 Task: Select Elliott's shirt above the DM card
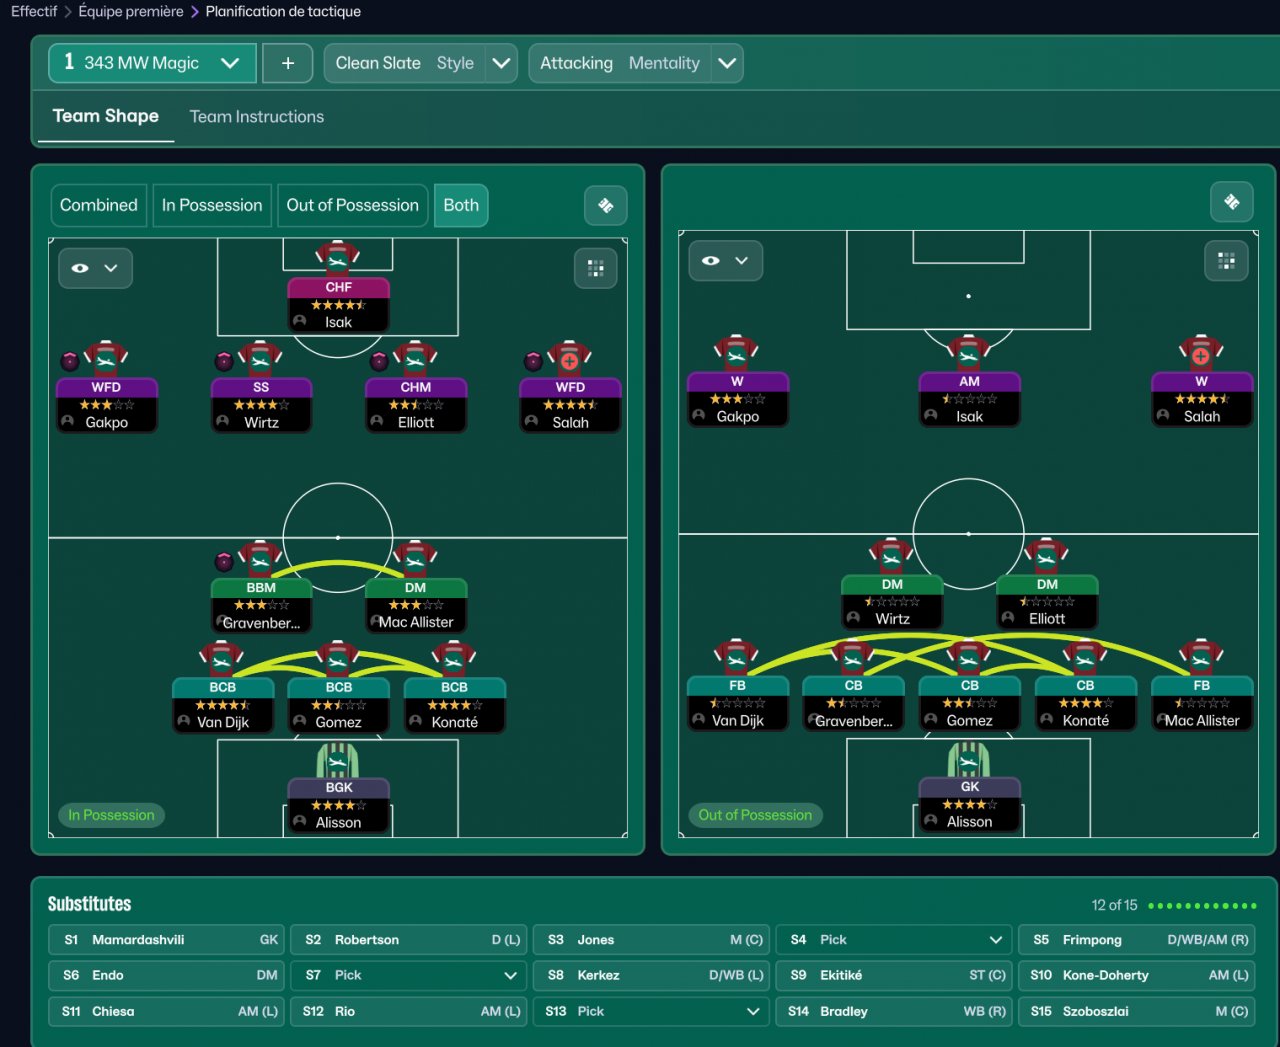click(x=1046, y=556)
